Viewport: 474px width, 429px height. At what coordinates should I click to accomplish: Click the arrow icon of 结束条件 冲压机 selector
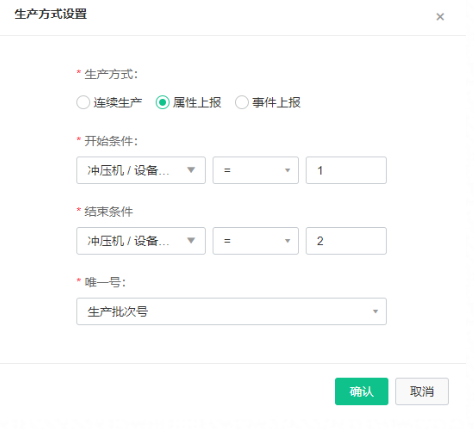point(191,241)
